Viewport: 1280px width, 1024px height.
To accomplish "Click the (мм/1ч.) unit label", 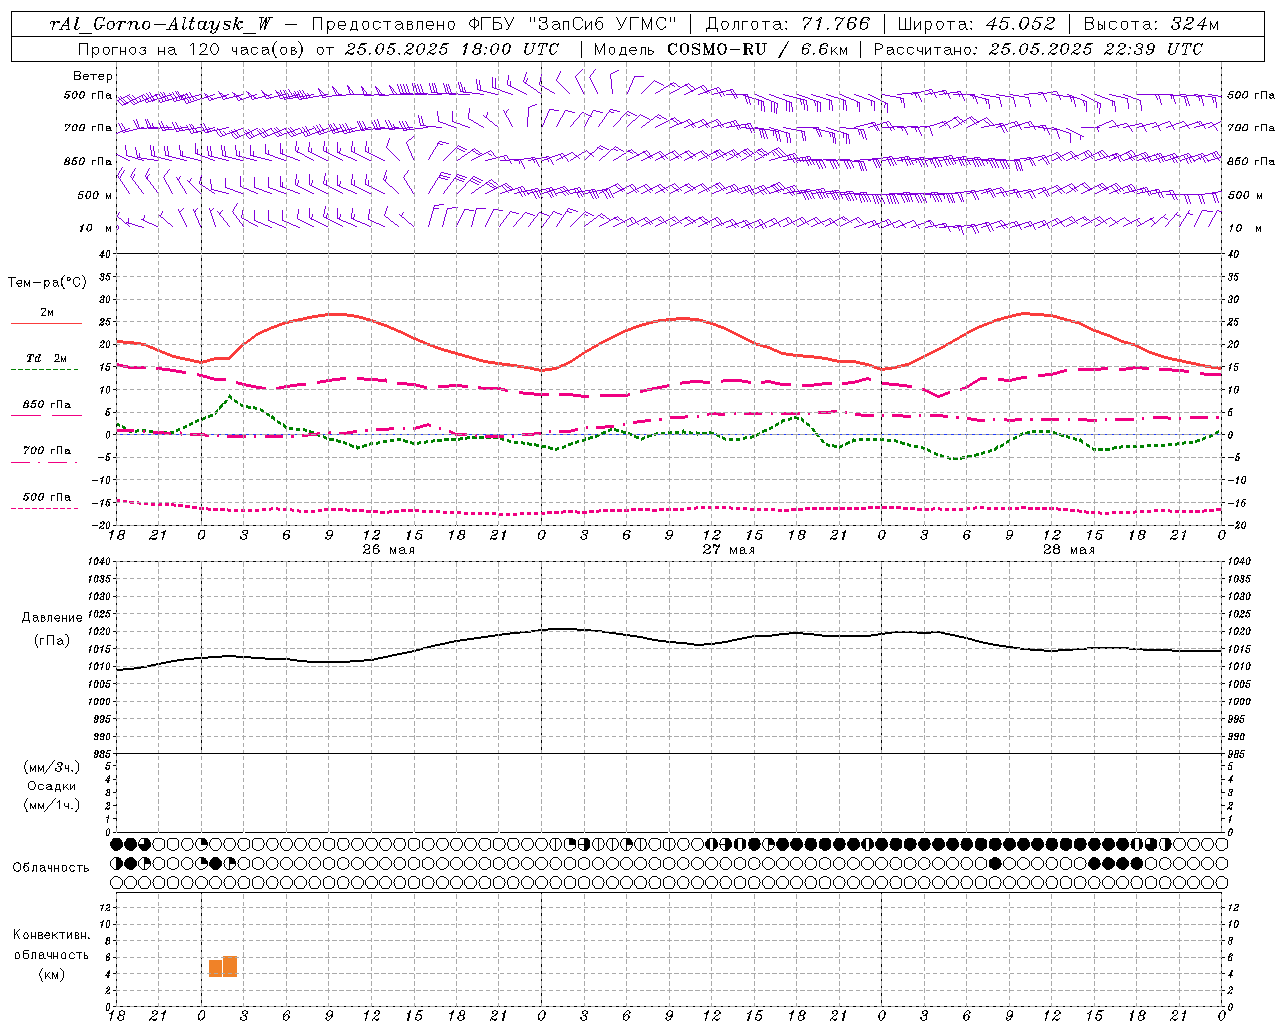I will coord(52,805).
